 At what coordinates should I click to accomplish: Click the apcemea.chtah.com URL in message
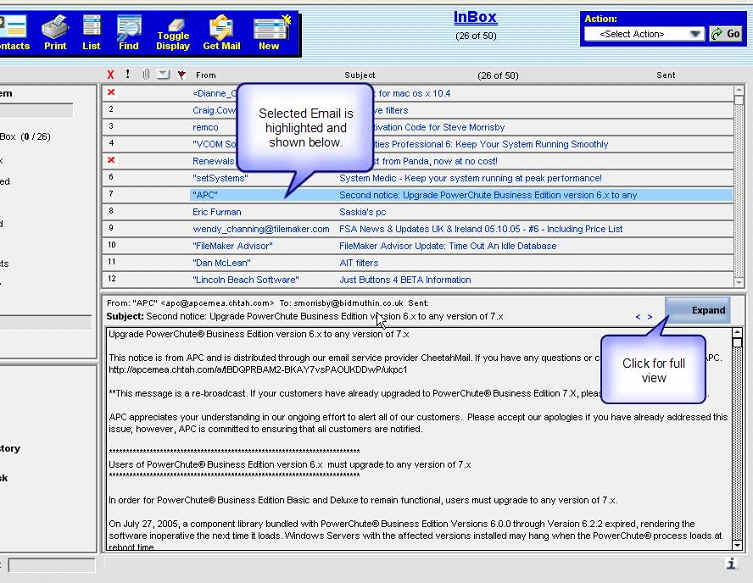257,370
